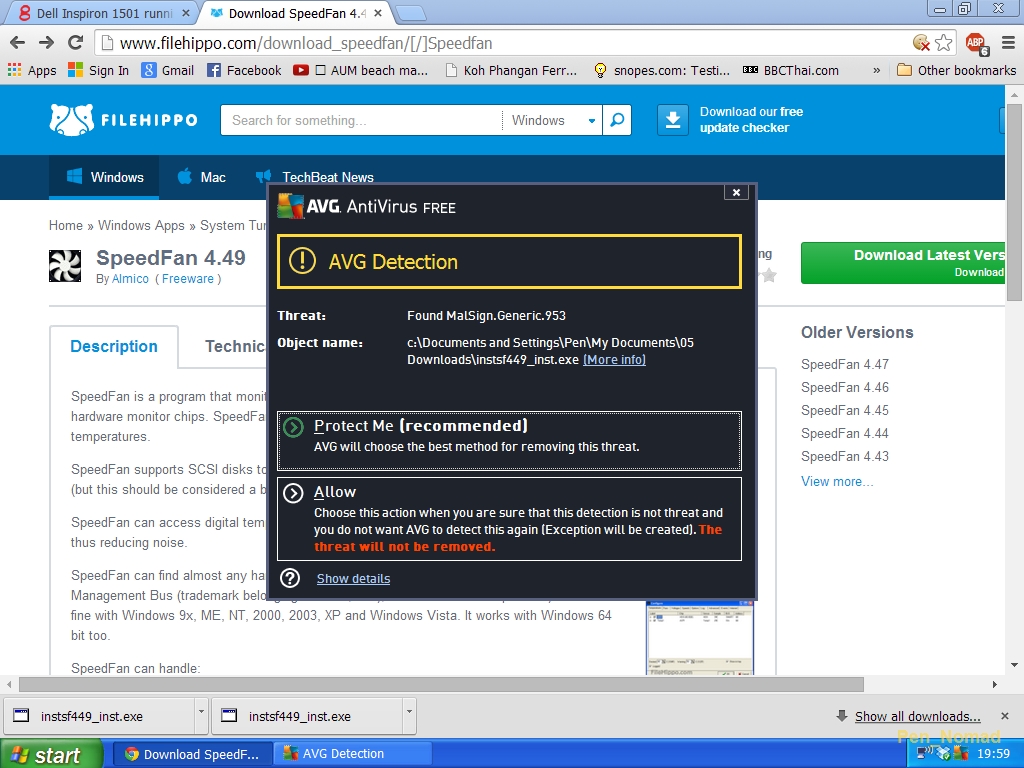The width and height of the screenshot is (1024, 768).
Task: Click the bookmark star in the address bar
Action: [x=943, y=43]
